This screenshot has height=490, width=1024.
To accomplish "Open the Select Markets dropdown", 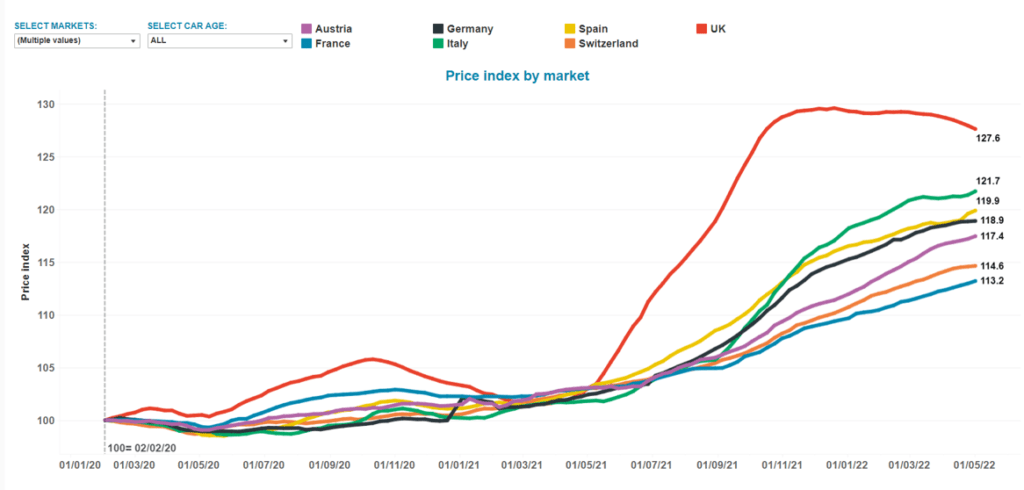I will click(77, 41).
